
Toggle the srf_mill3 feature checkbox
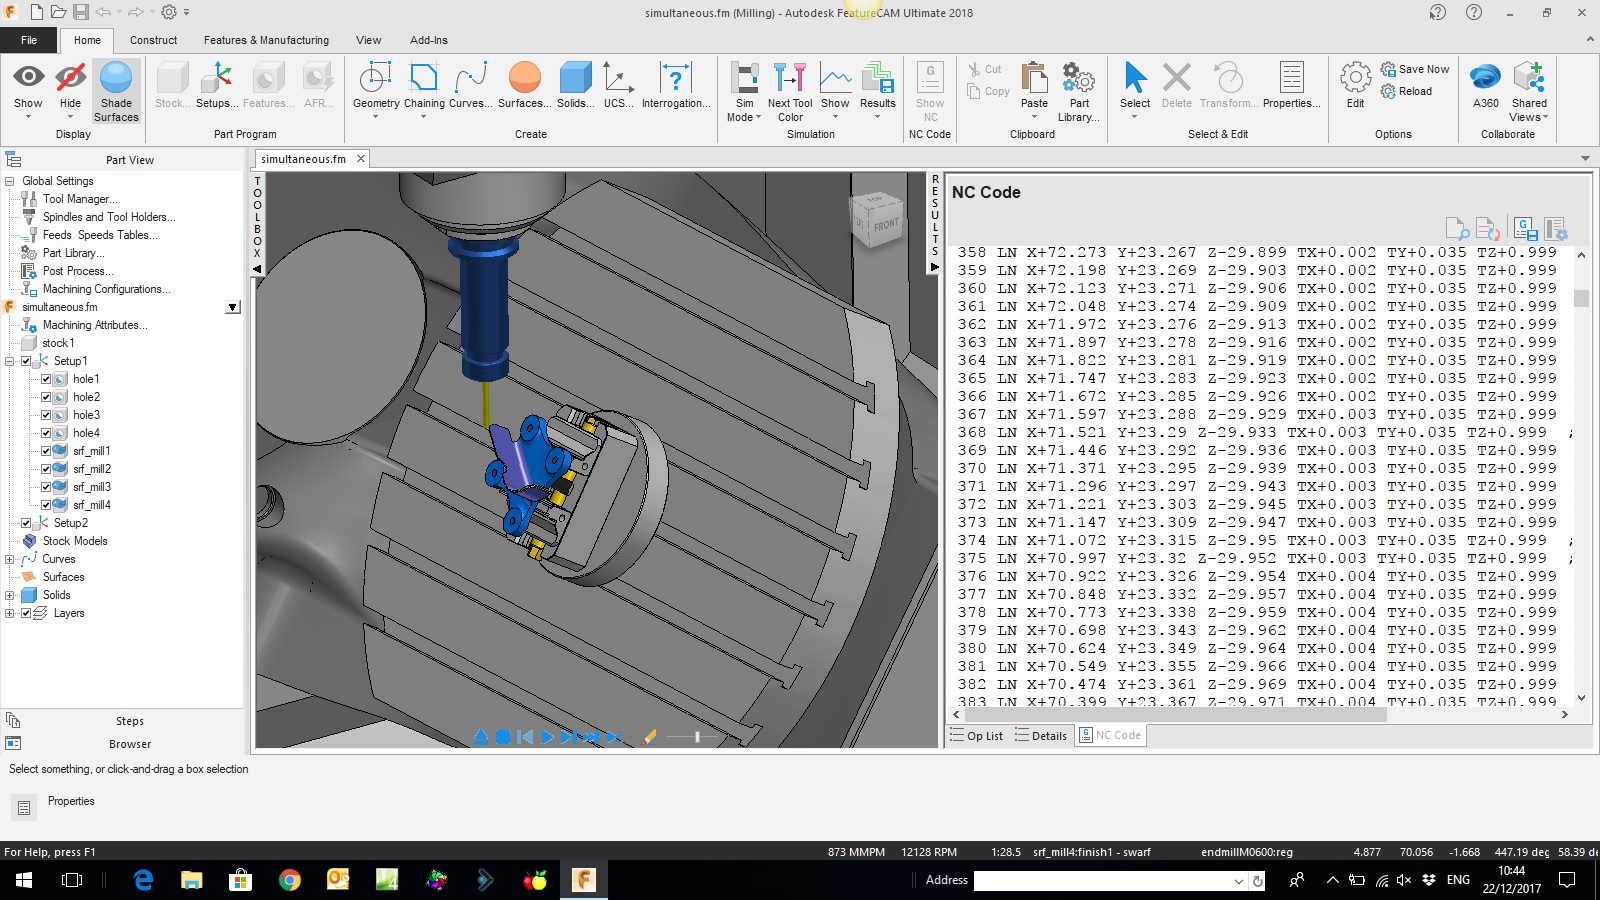point(46,487)
